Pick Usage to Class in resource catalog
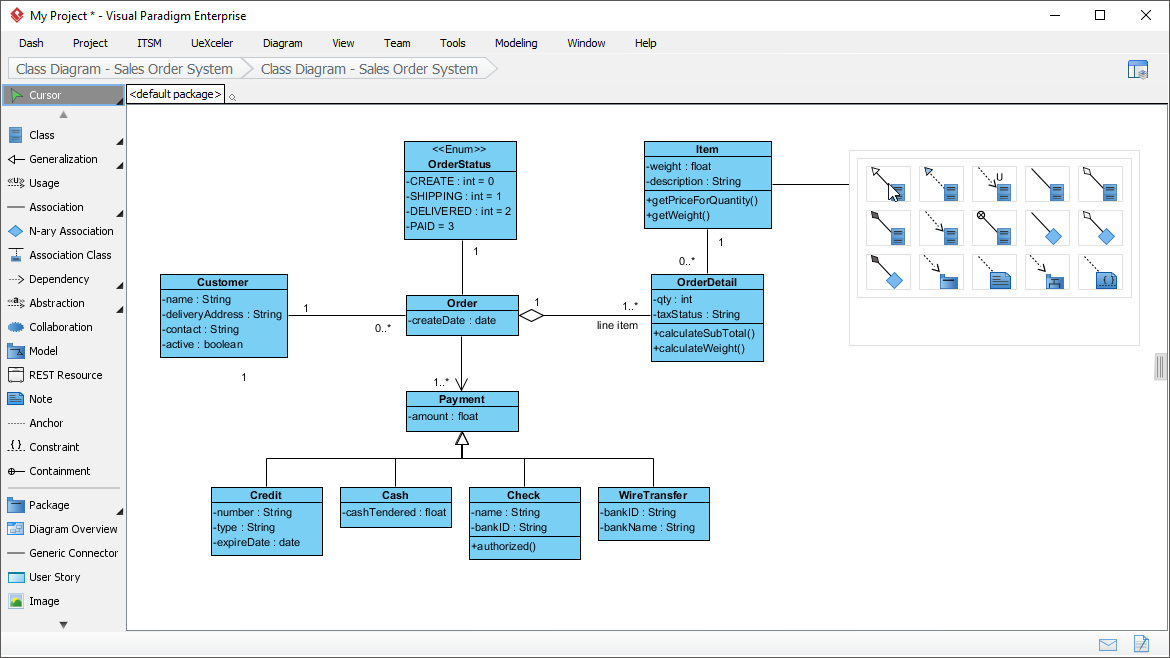1170x658 pixels. [x=994, y=184]
